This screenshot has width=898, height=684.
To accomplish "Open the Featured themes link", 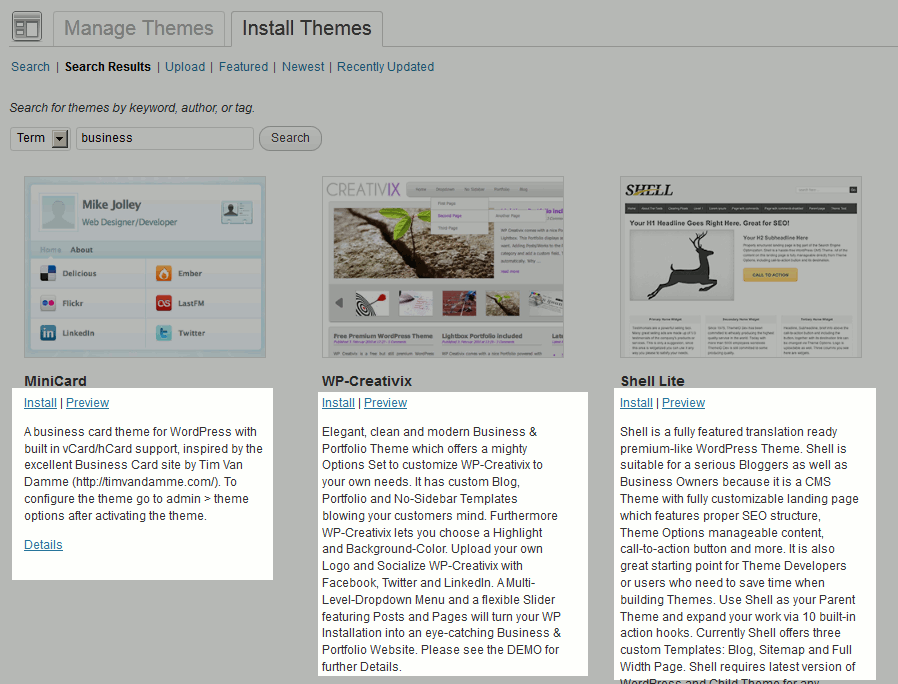I will pos(243,67).
